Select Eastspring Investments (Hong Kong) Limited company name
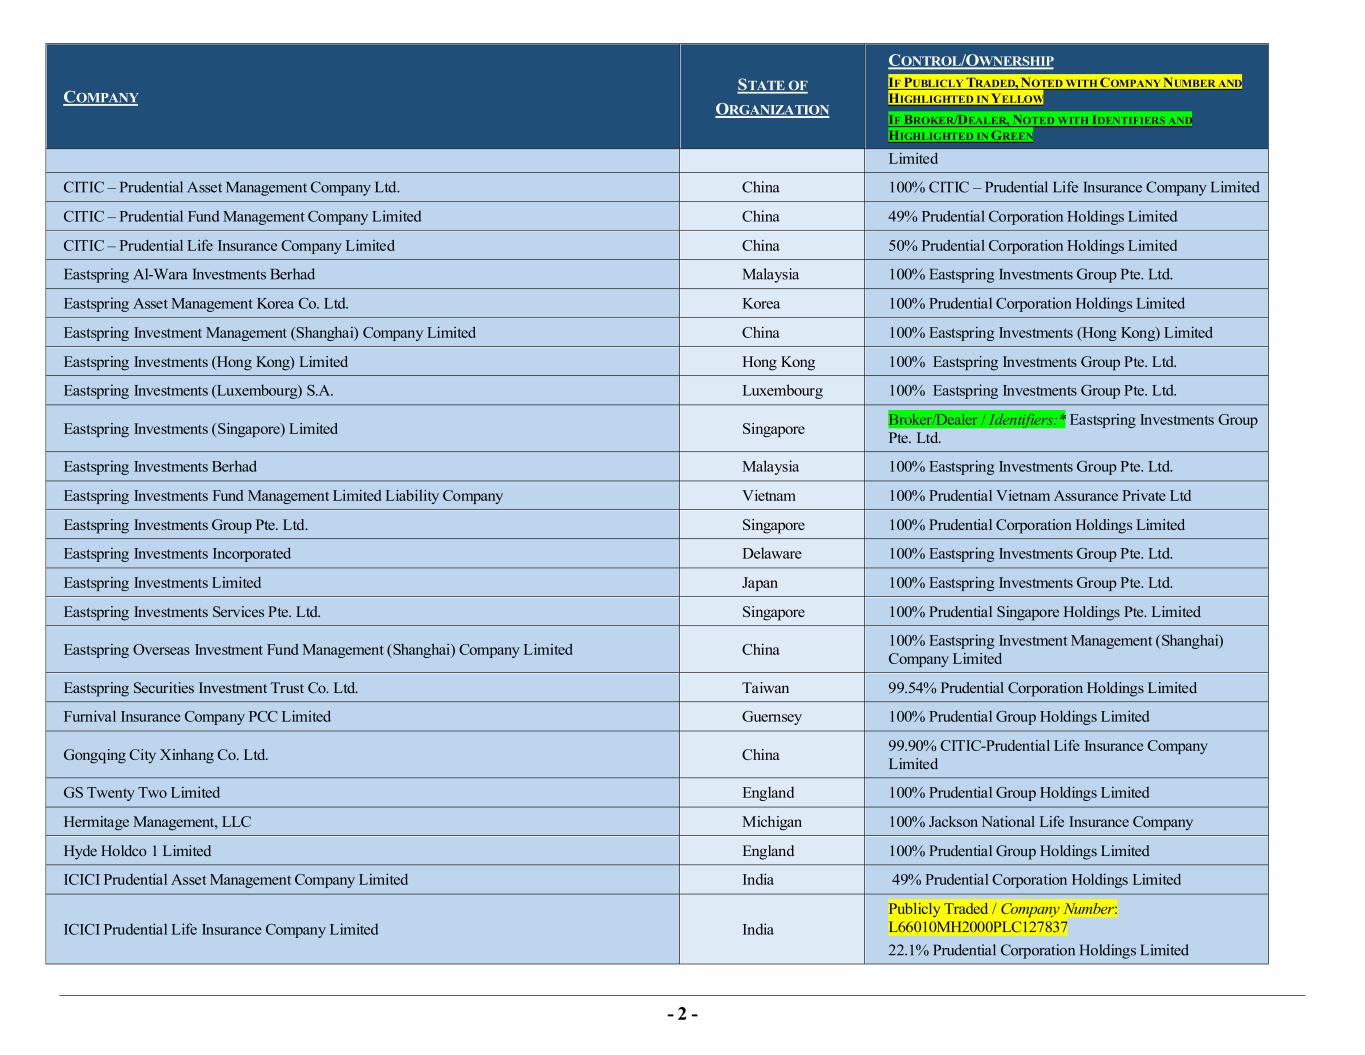Viewport: 1365px width, 1055px height. (205, 361)
